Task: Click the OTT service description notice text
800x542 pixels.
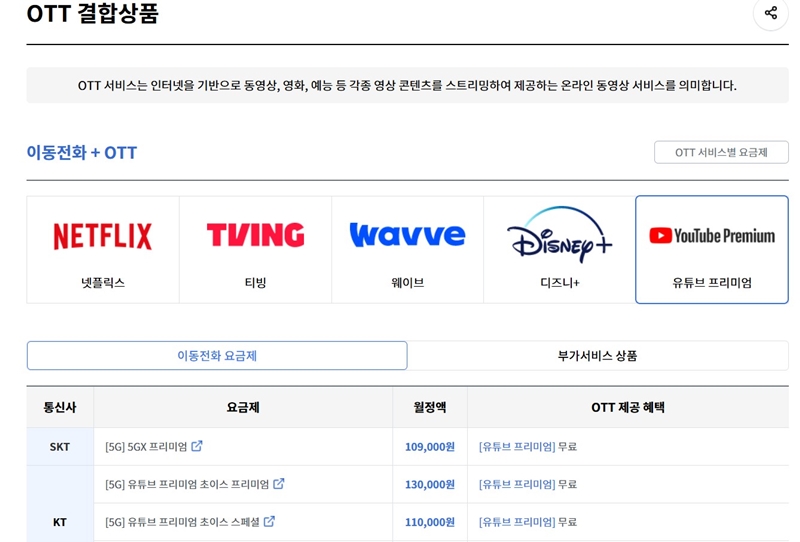Action: pyautogui.click(x=407, y=85)
